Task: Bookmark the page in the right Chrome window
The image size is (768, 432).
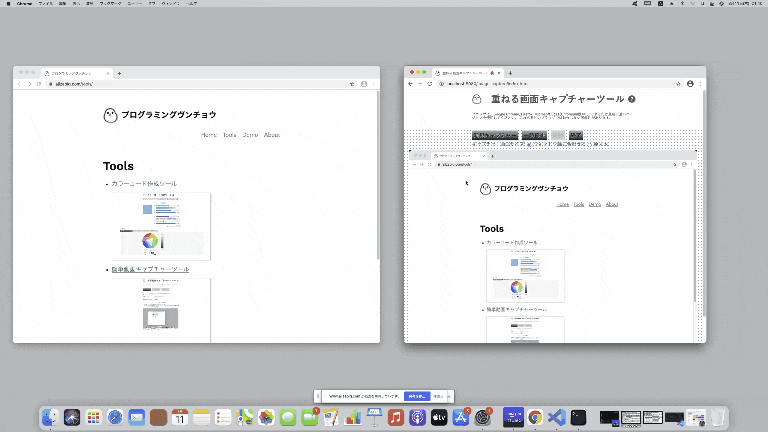Action: tap(678, 84)
